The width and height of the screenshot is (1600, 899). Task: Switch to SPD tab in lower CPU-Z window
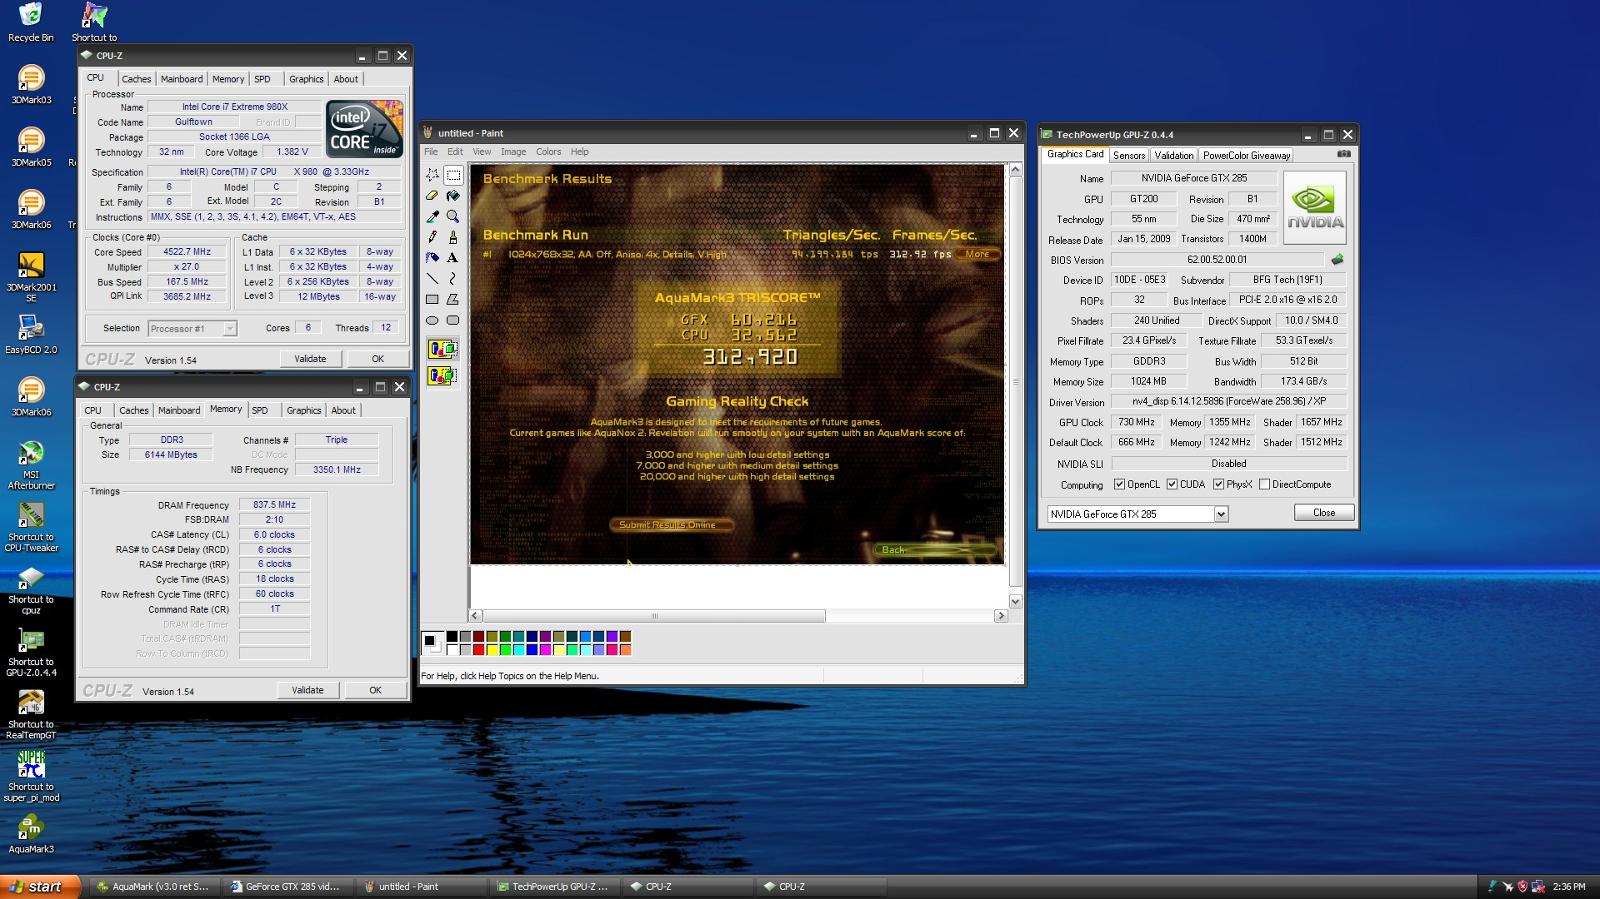click(x=260, y=410)
